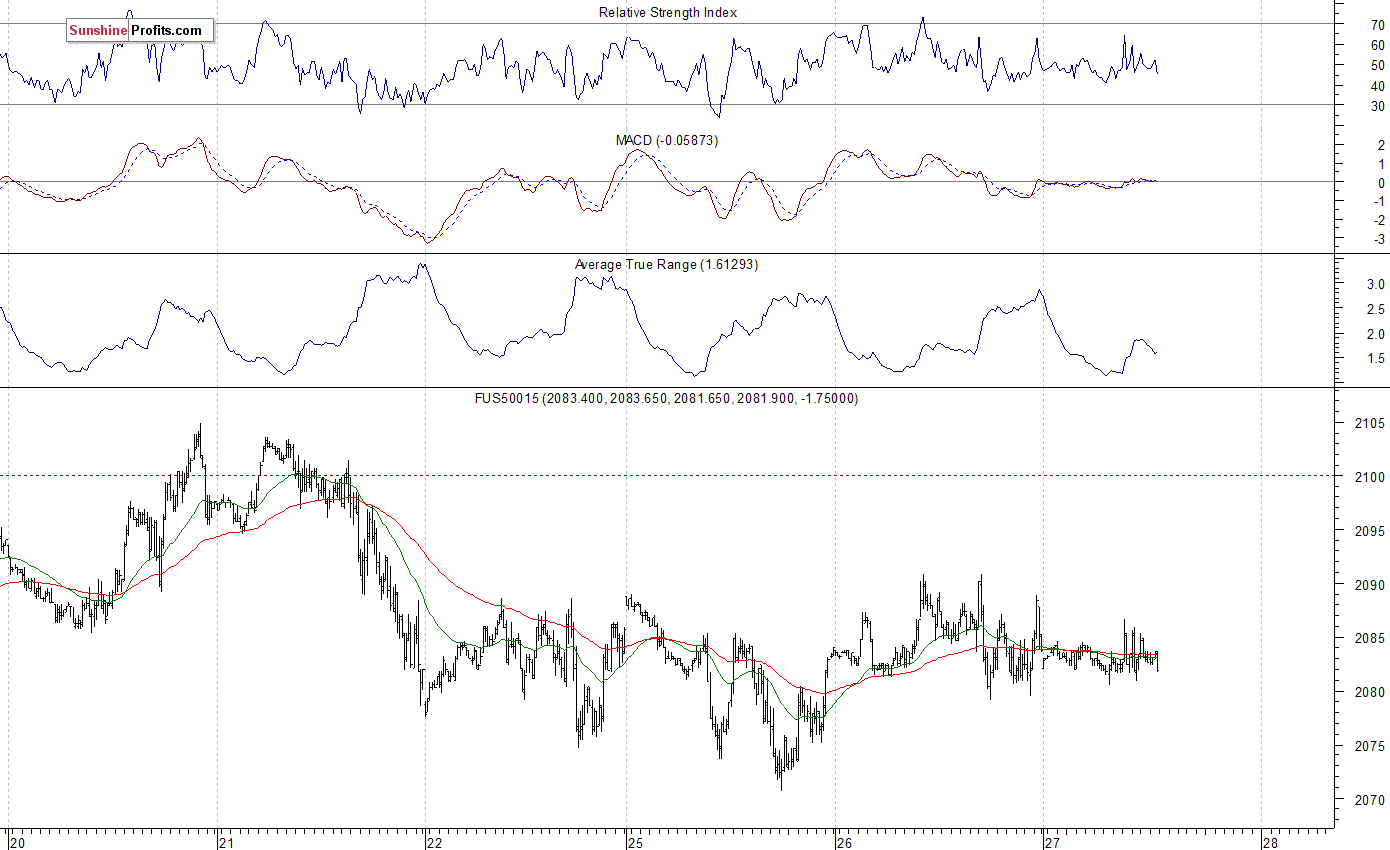The width and height of the screenshot is (1390, 850).
Task: Click the RSI 50 axis label
Action: [x=1378, y=66]
